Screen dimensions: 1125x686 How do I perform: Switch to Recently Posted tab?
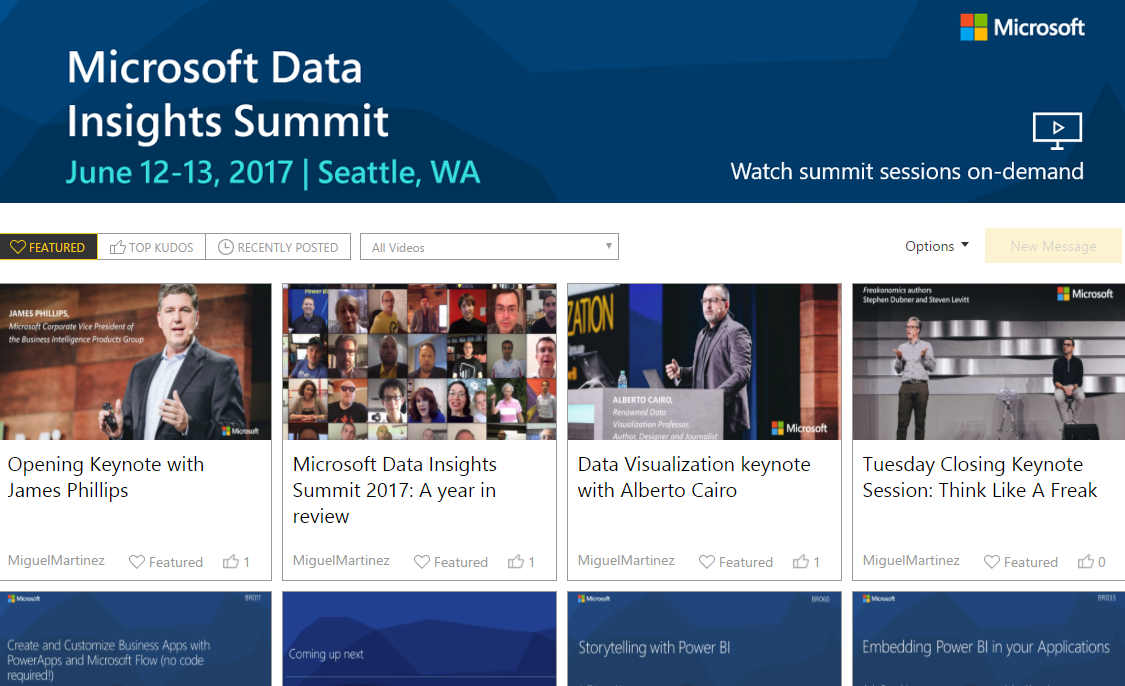point(278,247)
